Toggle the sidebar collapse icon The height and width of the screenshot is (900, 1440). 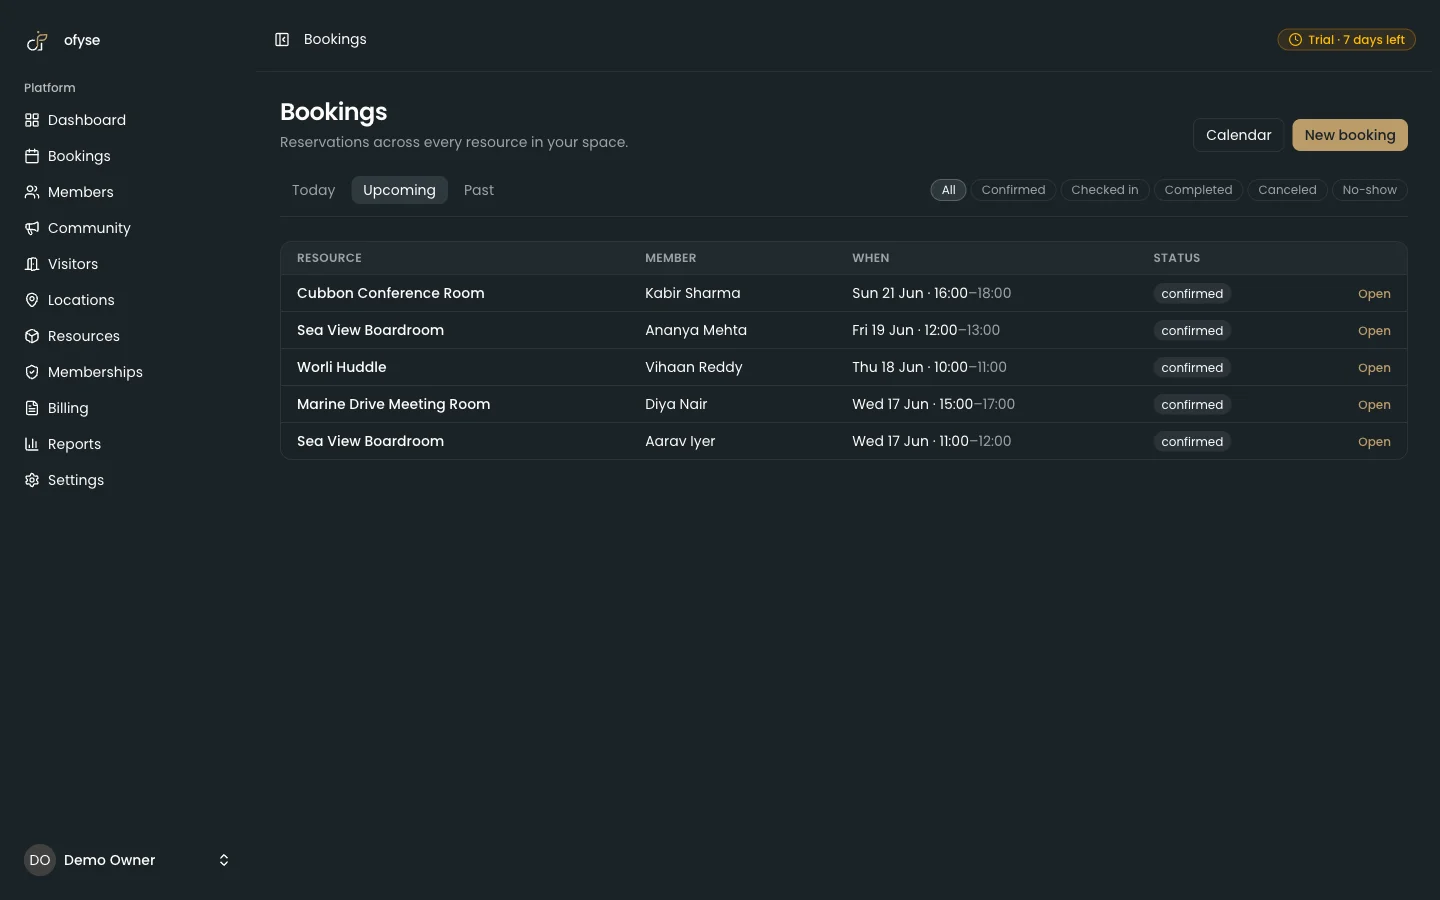click(x=282, y=40)
